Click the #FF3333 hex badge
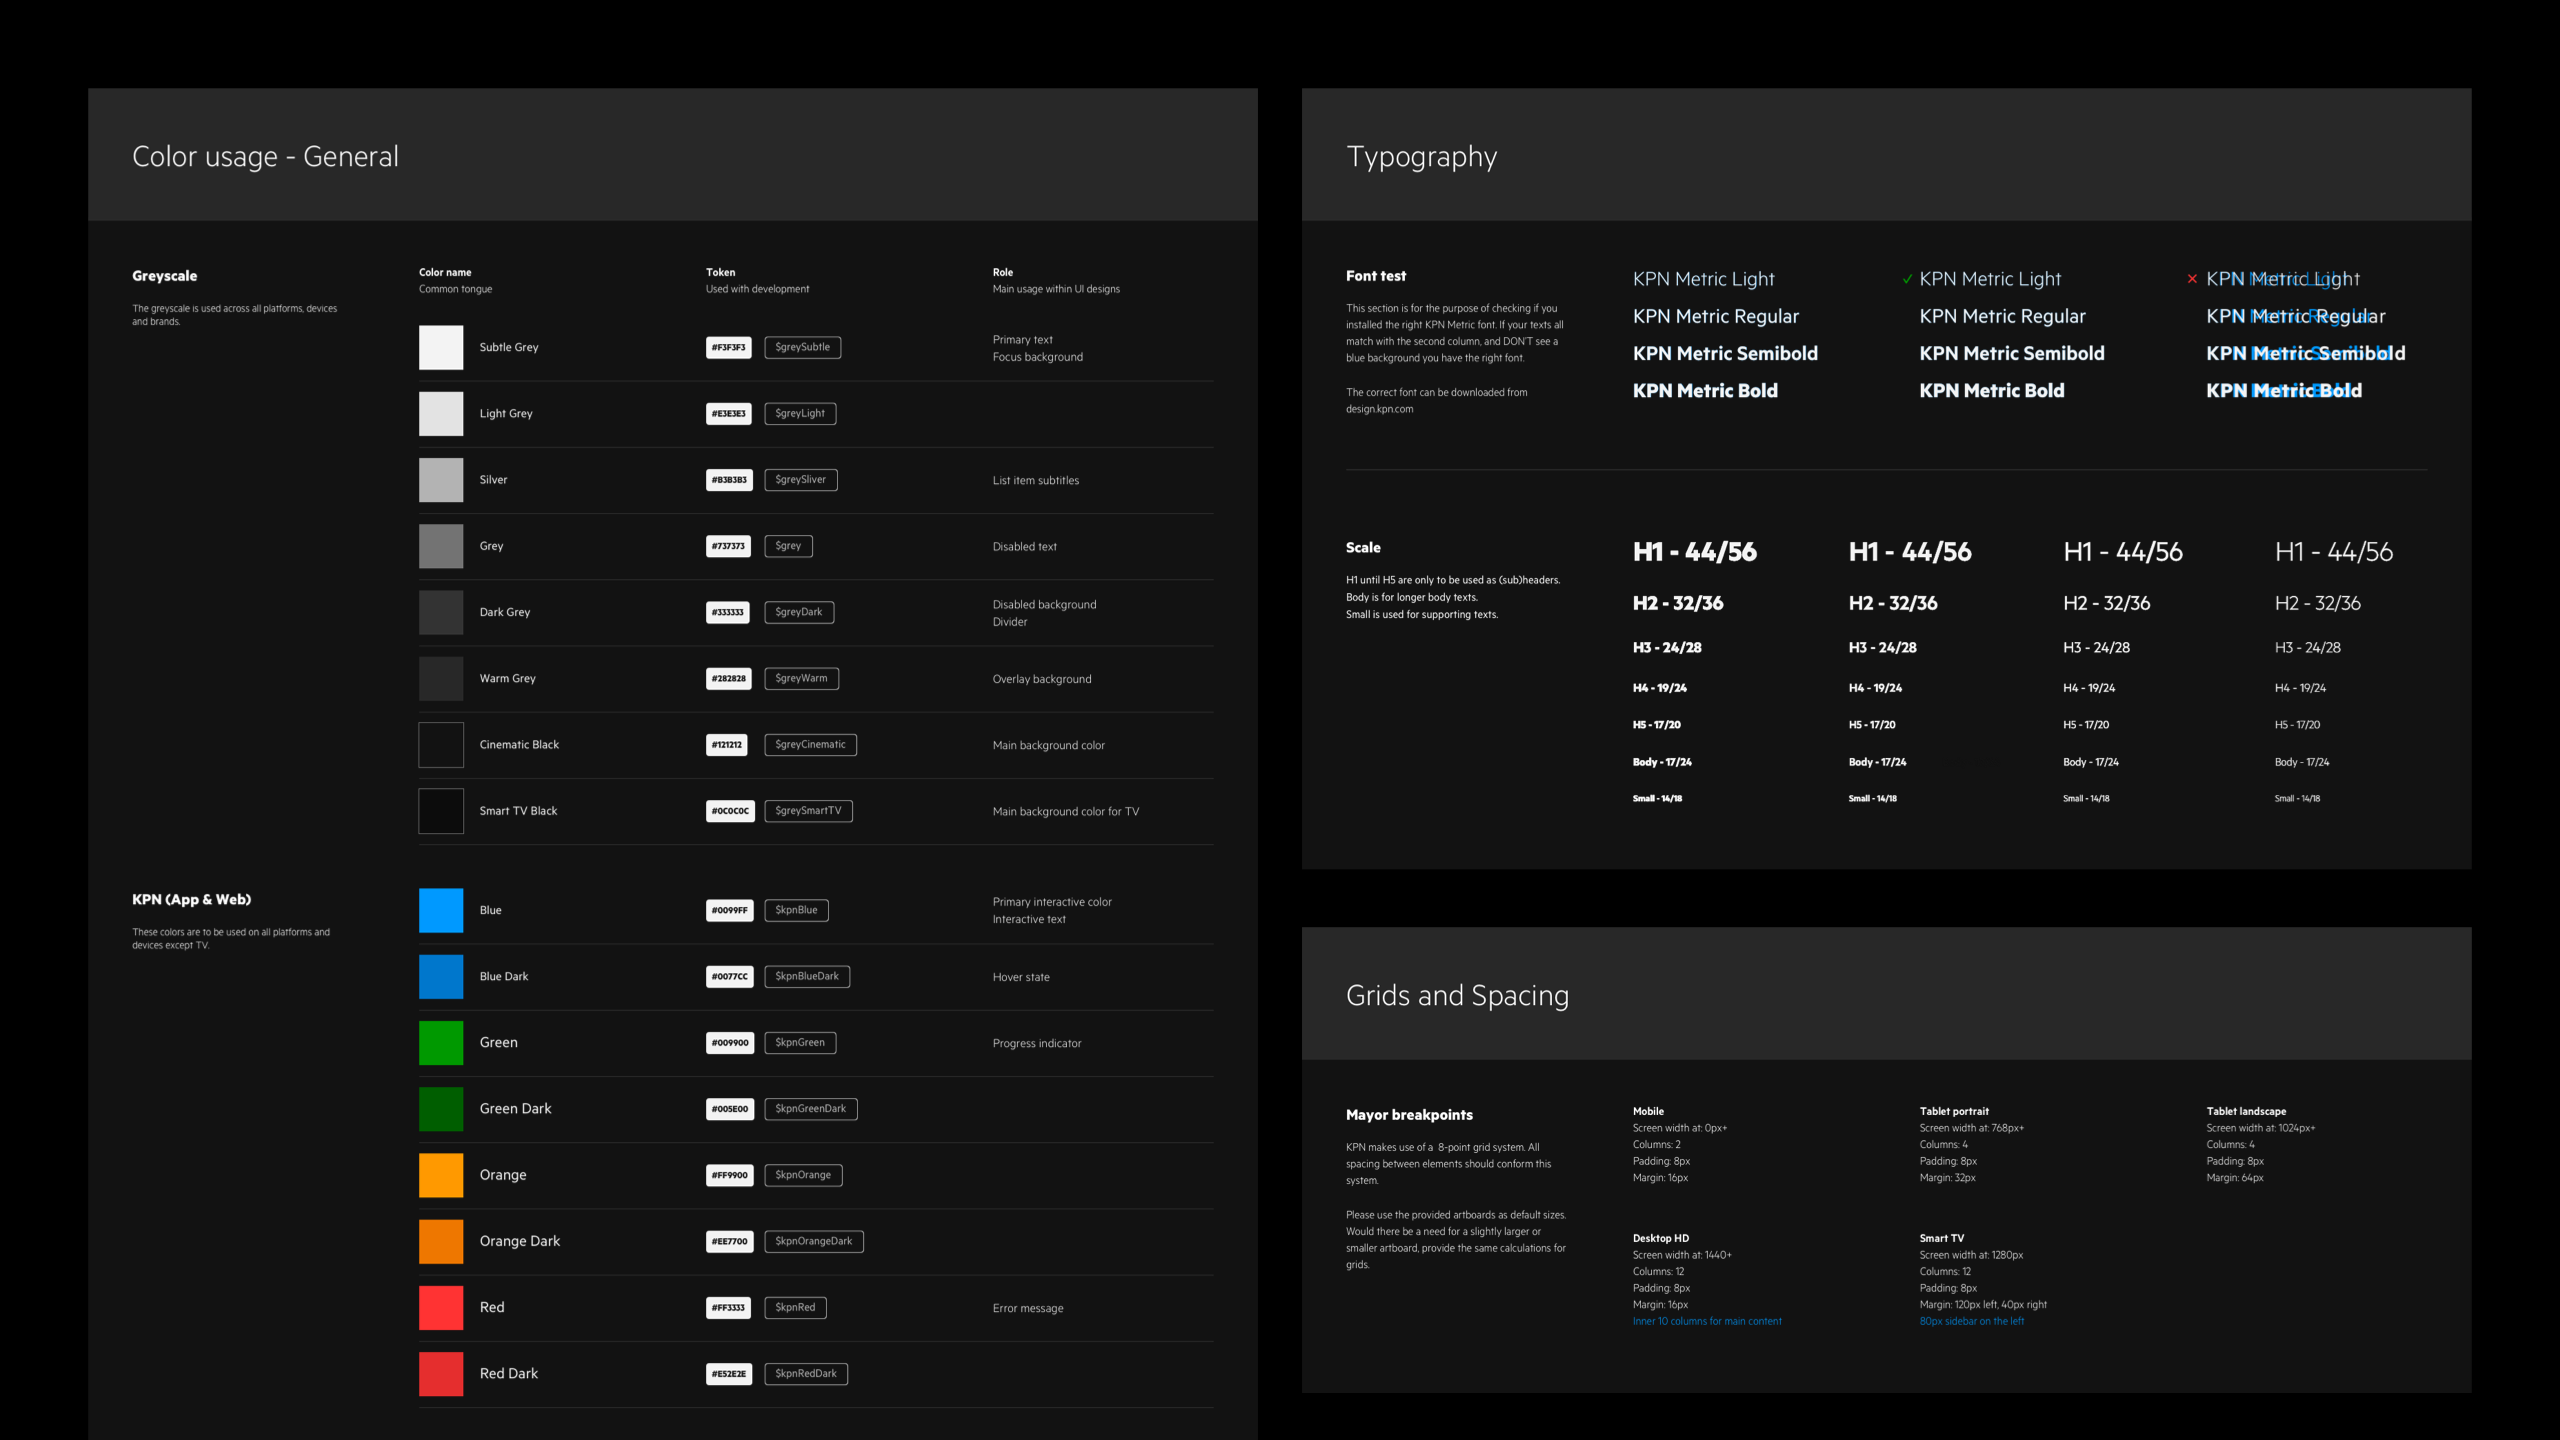The image size is (2560, 1440). 728,1307
